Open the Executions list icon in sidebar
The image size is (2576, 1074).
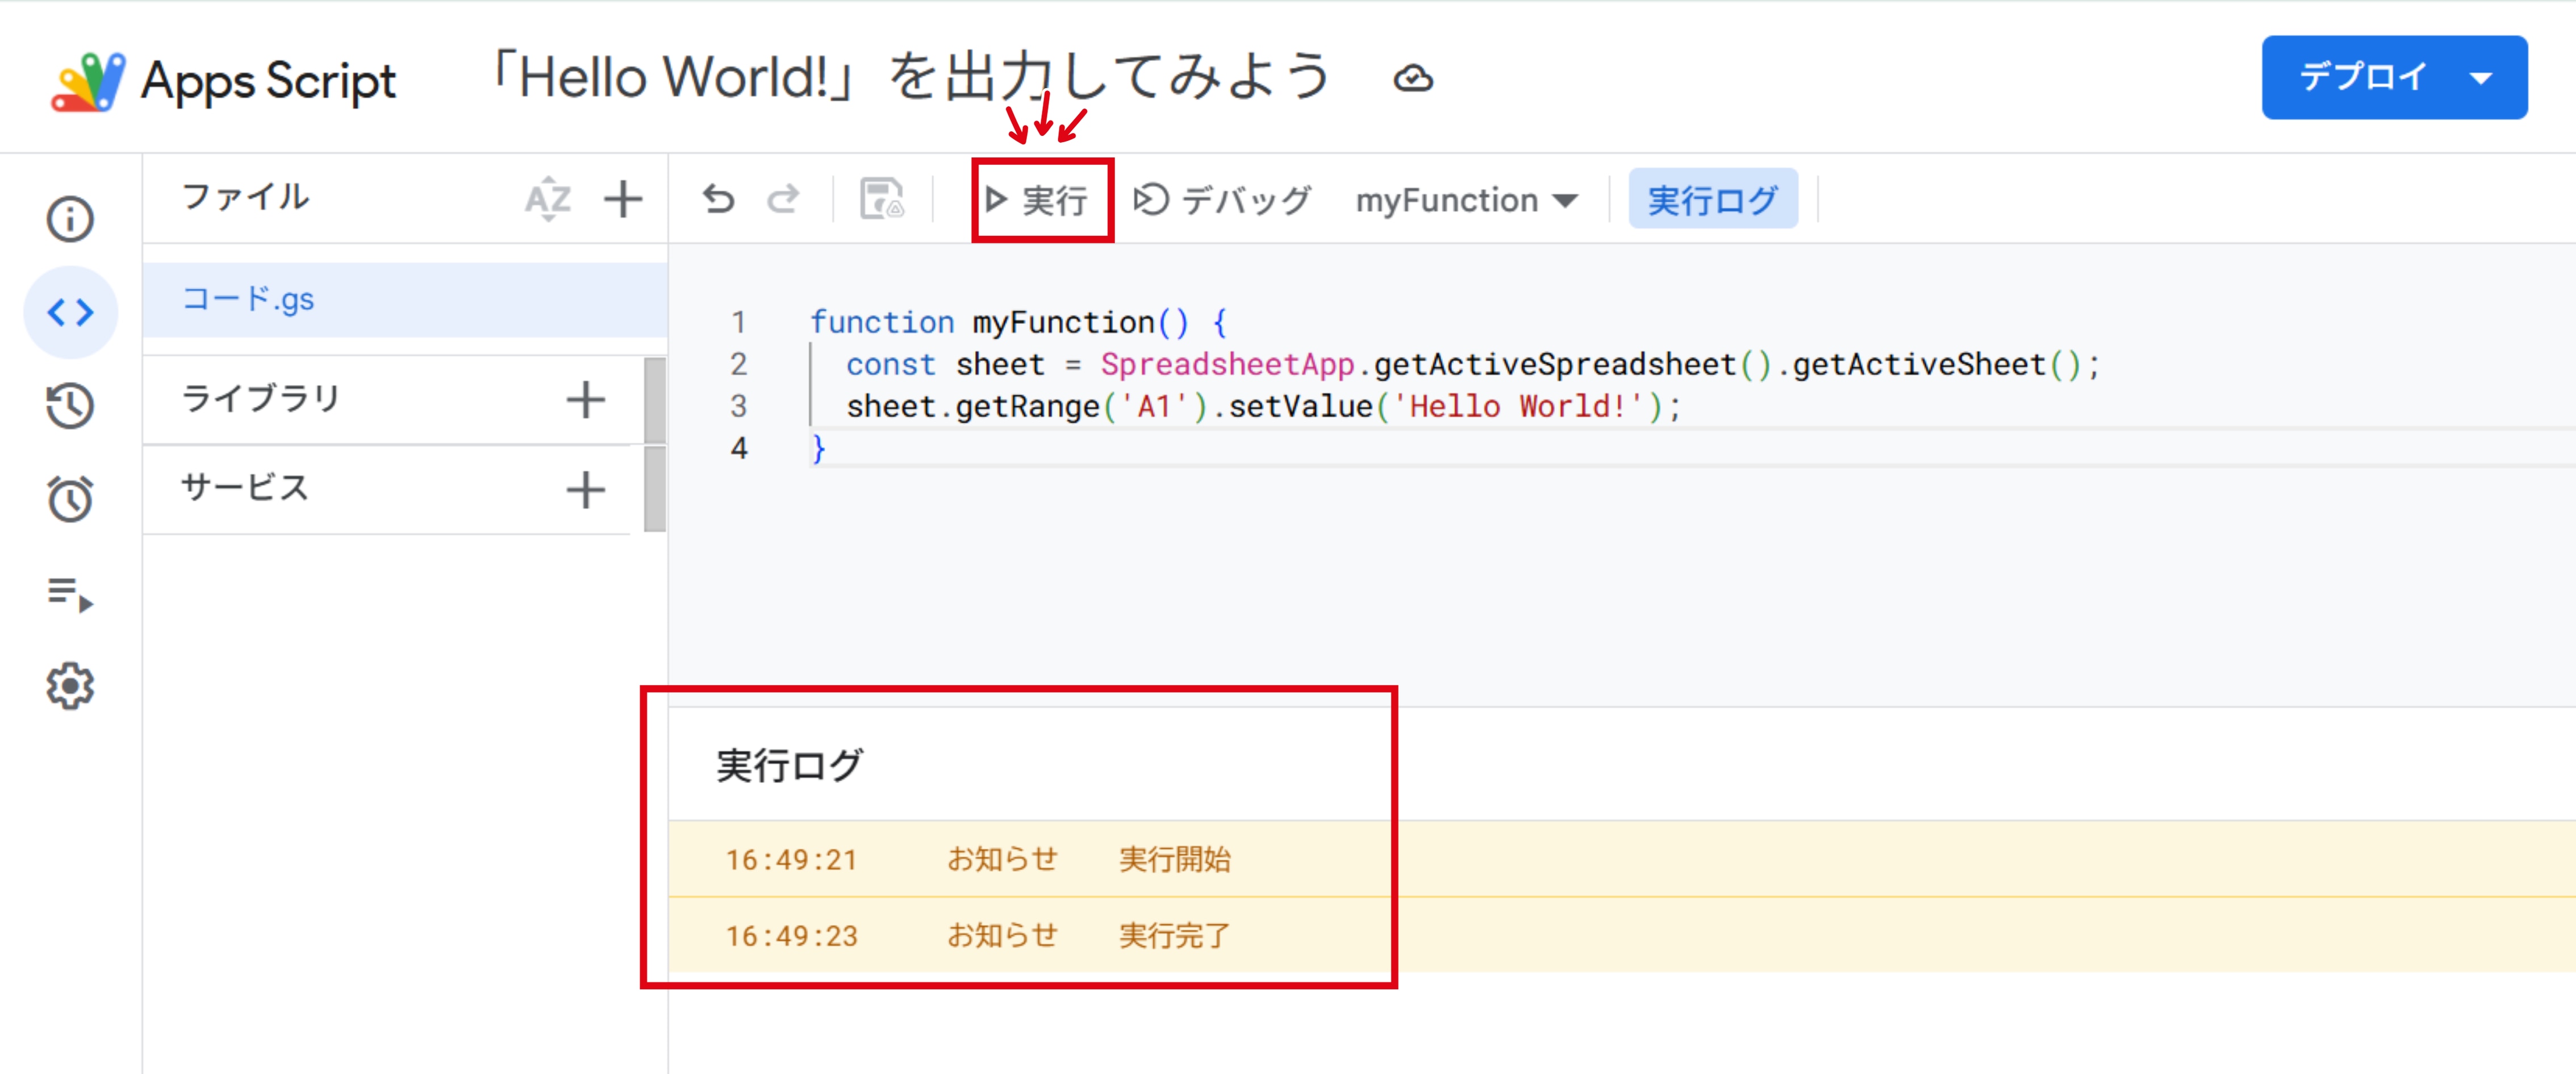[70, 593]
